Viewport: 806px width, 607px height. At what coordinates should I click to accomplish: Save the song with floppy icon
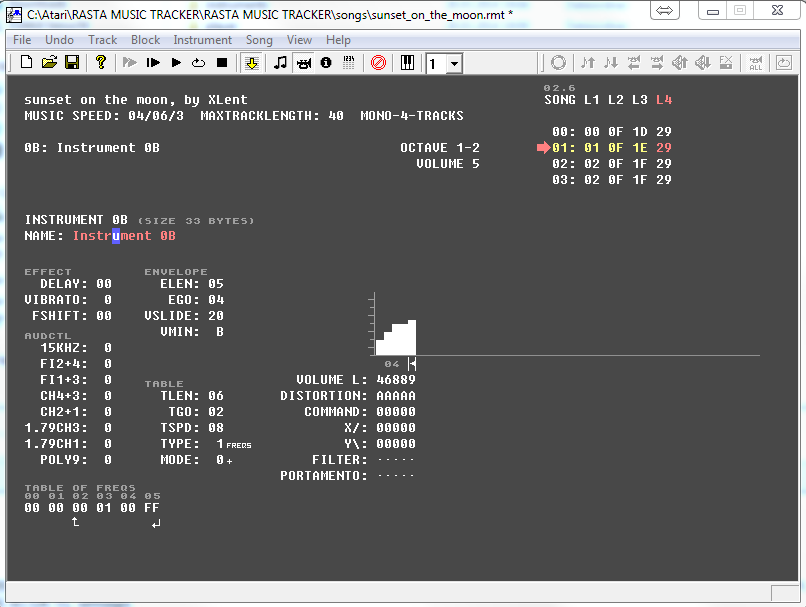tap(72, 63)
